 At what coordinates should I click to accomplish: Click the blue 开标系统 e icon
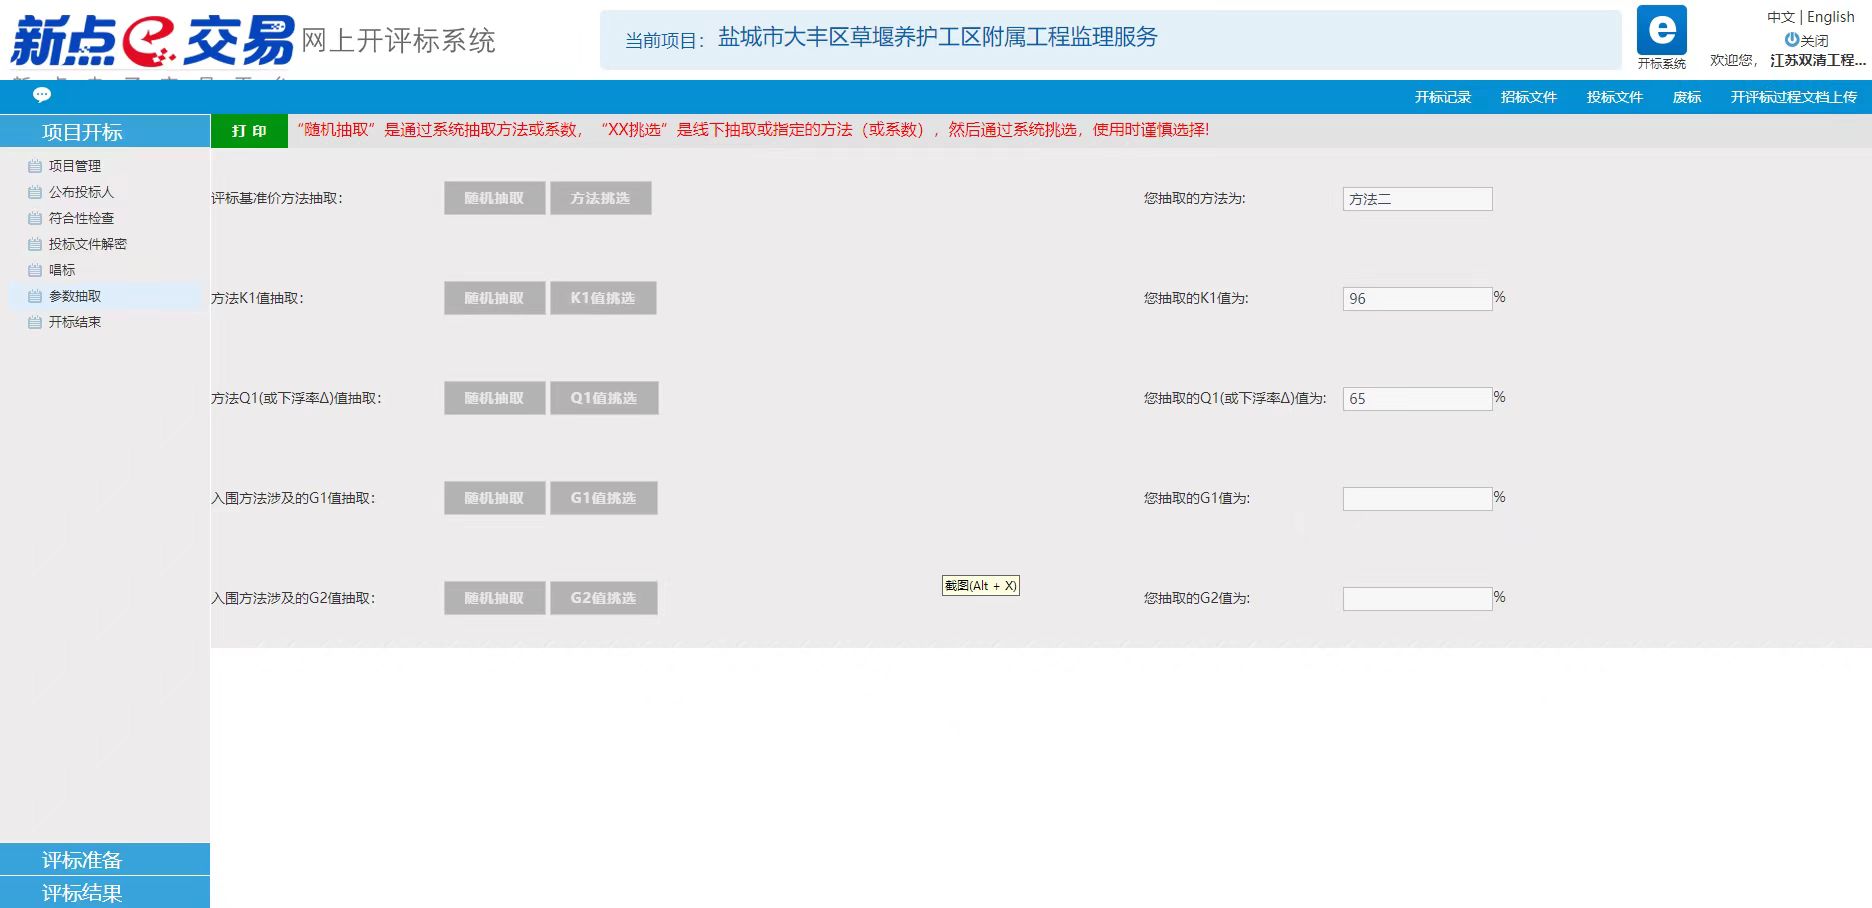pyautogui.click(x=1661, y=31)
